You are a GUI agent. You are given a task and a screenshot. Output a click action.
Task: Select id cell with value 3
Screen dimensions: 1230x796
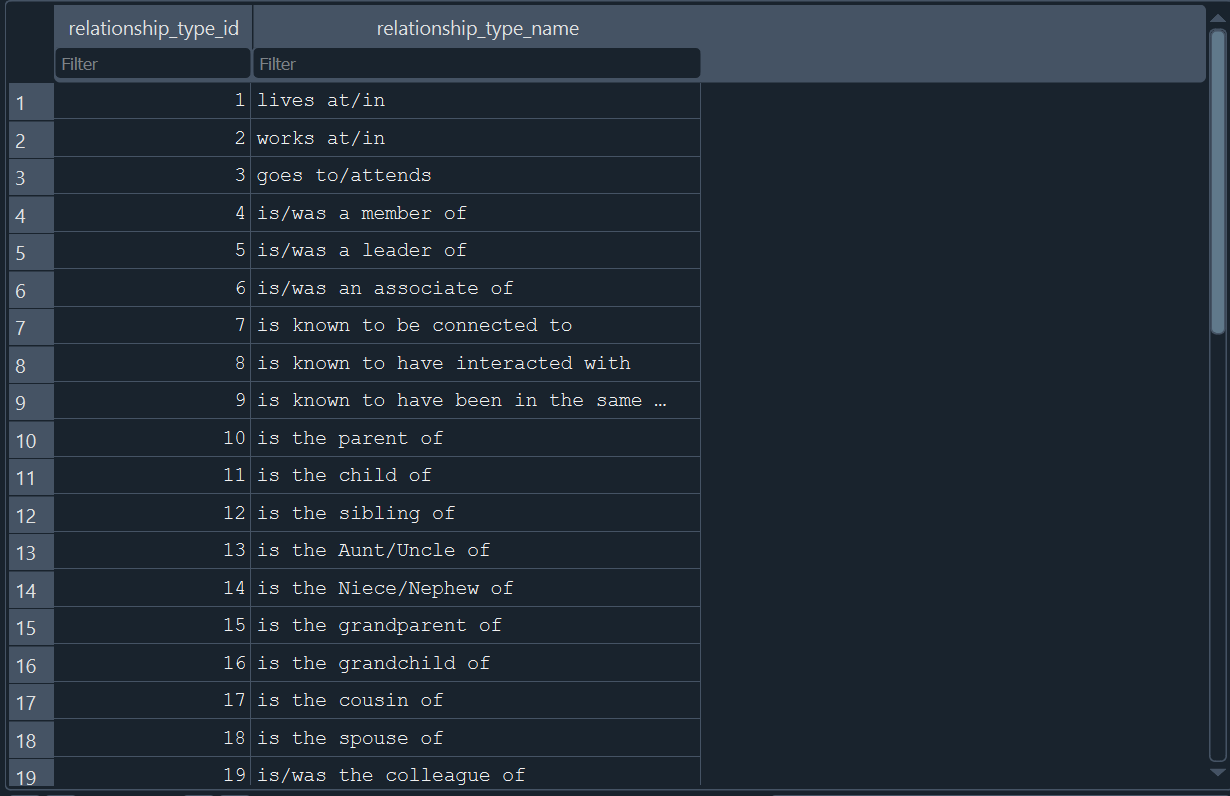pos(152,176)
